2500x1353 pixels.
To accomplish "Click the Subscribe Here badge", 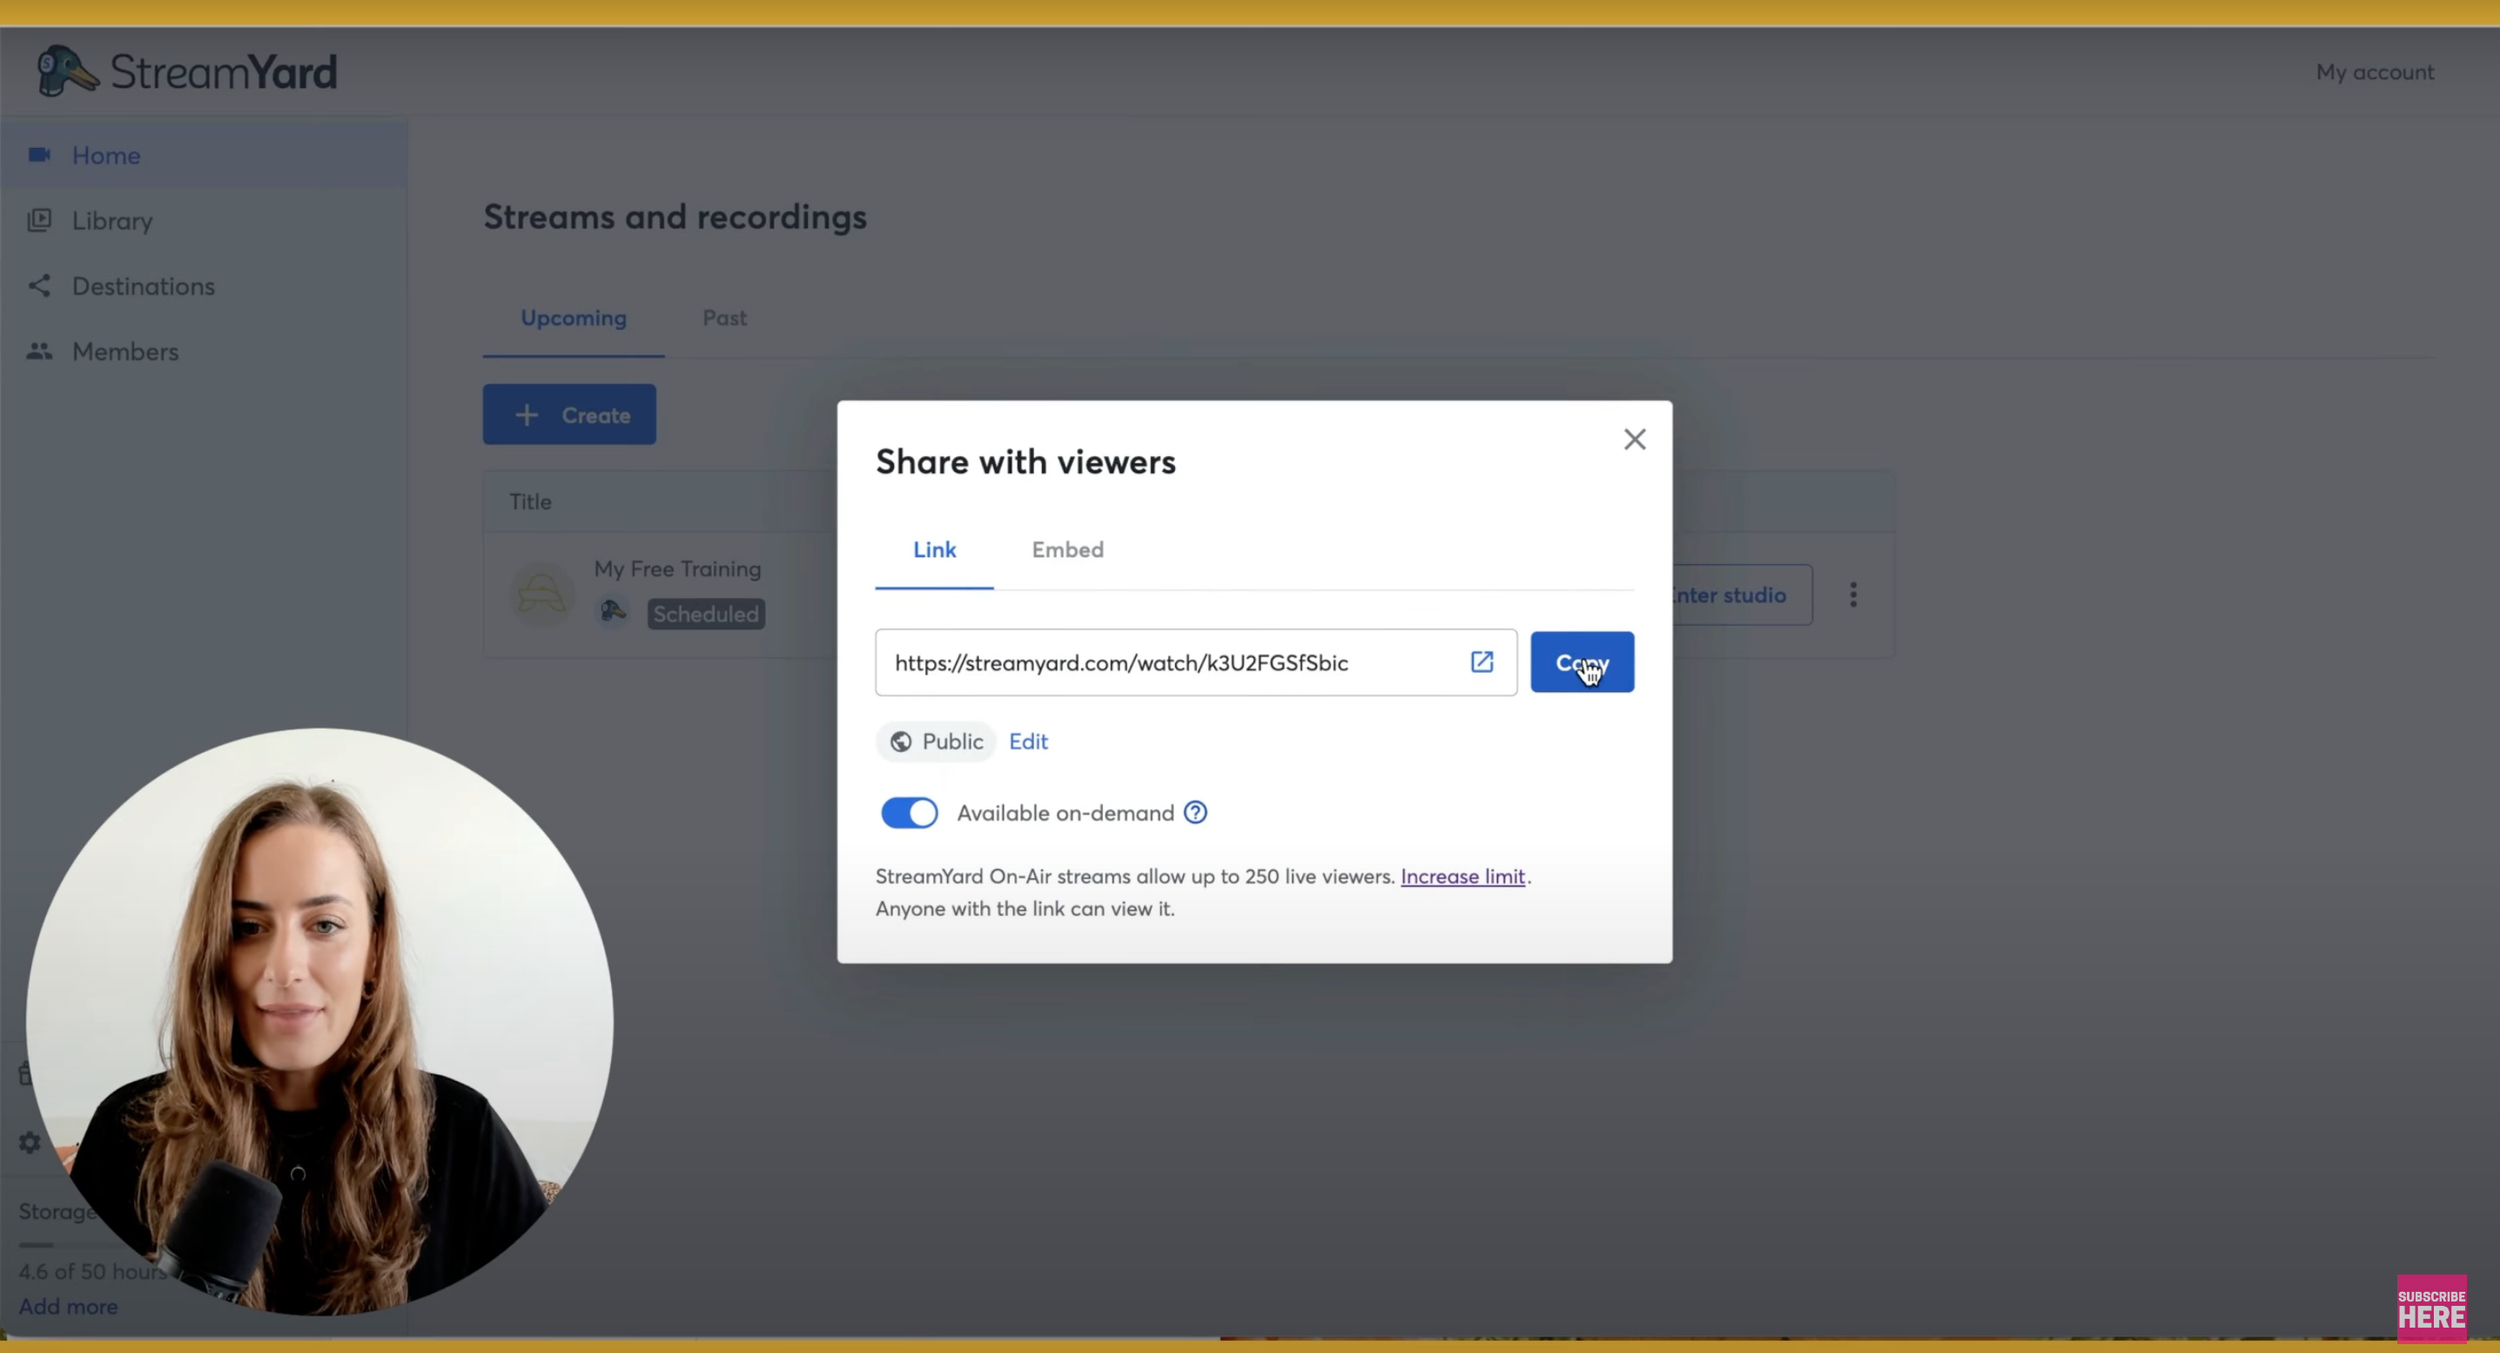I will pyautogui.click(x=2431, y=1308).
